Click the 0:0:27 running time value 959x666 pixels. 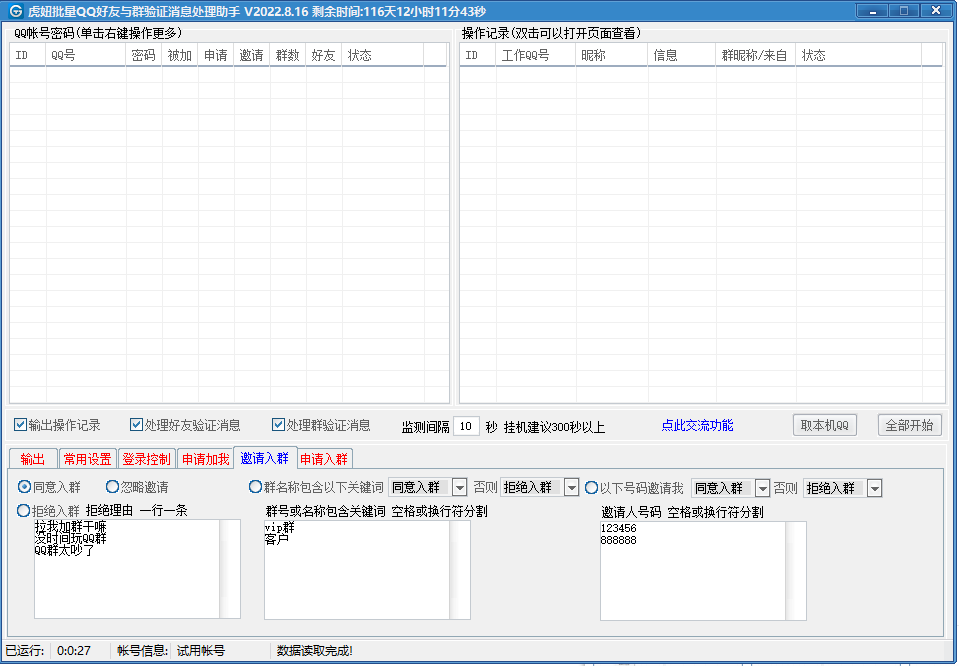(x=74, y=651)
